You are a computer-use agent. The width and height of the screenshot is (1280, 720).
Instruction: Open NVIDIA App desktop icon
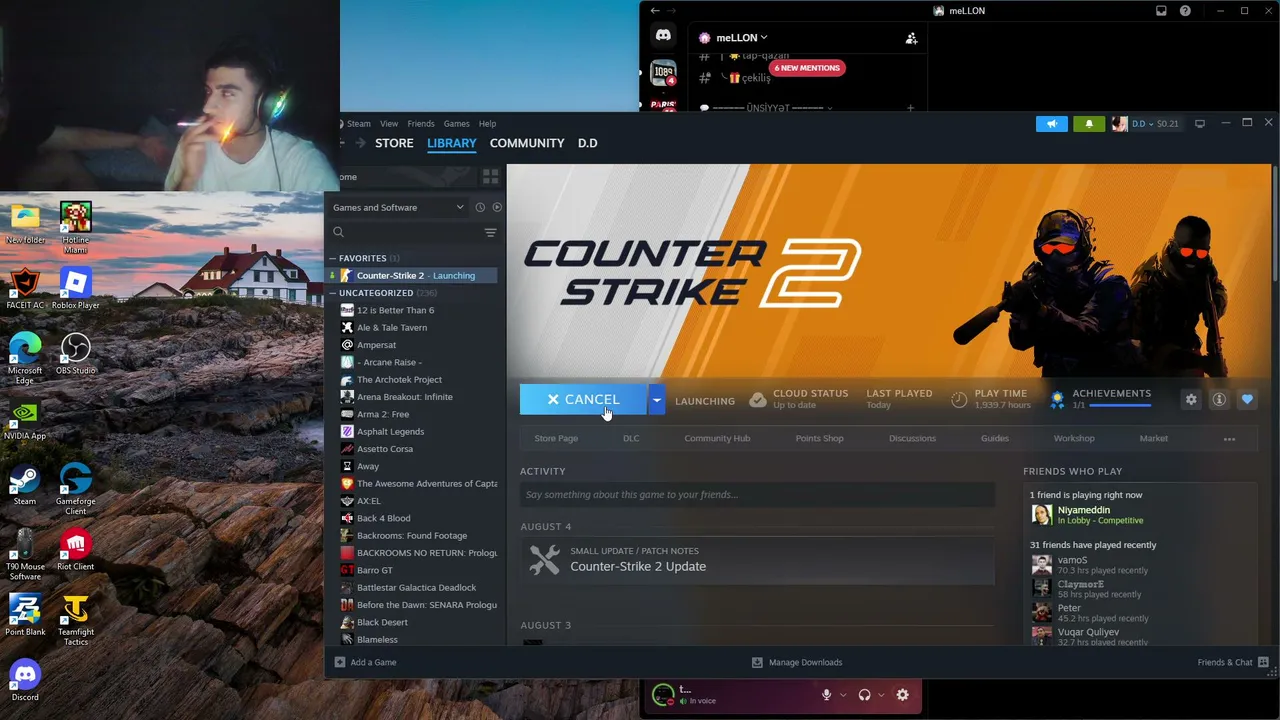25,420
